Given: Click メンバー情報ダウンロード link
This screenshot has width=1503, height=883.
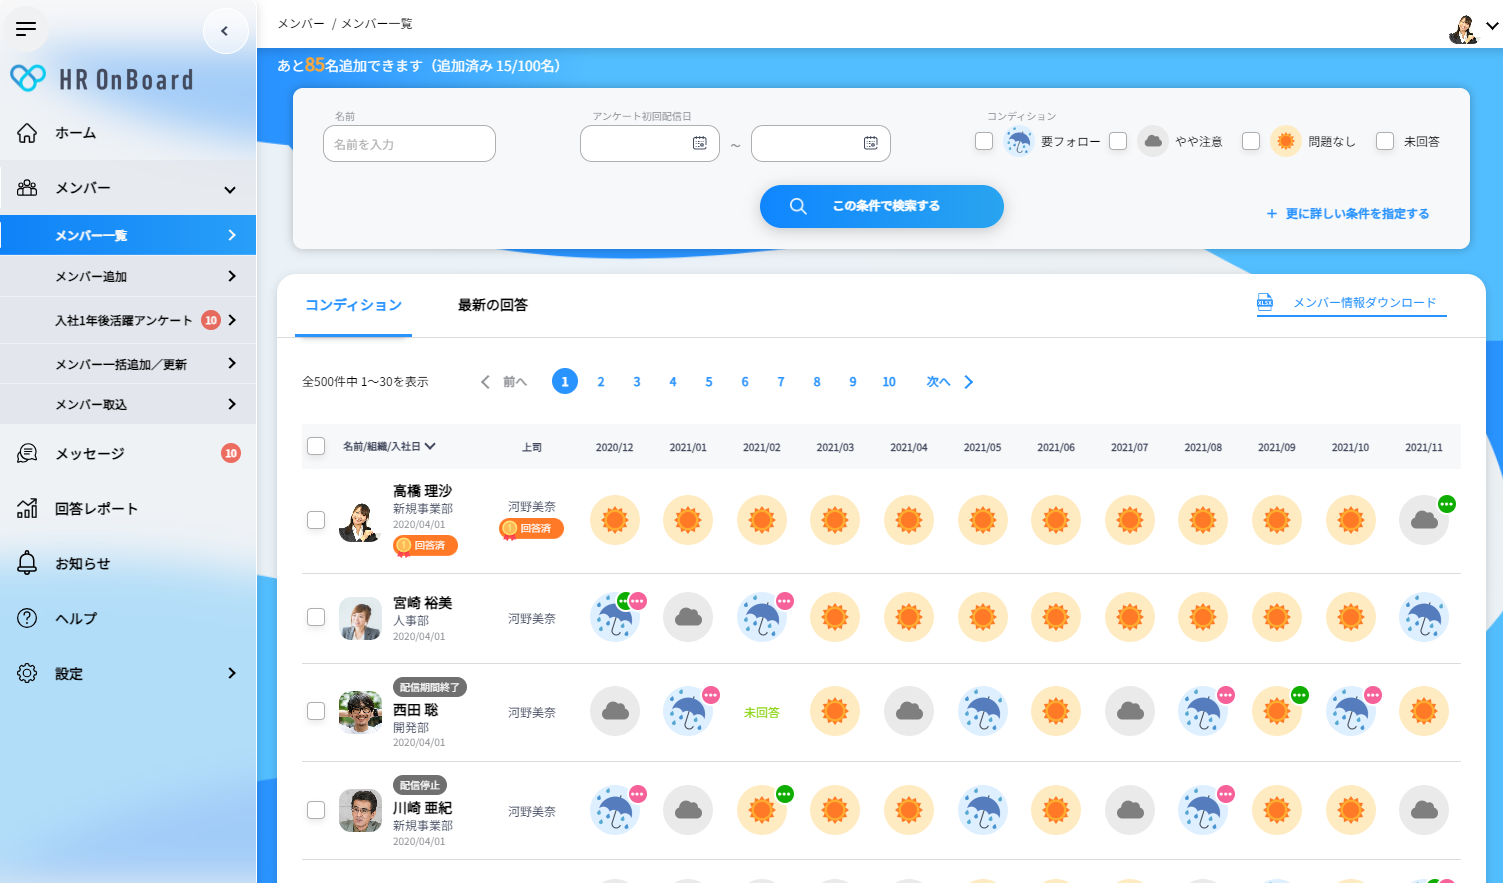Looking at the screenshot, I should pyautogui.click(x=1352, y=303).
